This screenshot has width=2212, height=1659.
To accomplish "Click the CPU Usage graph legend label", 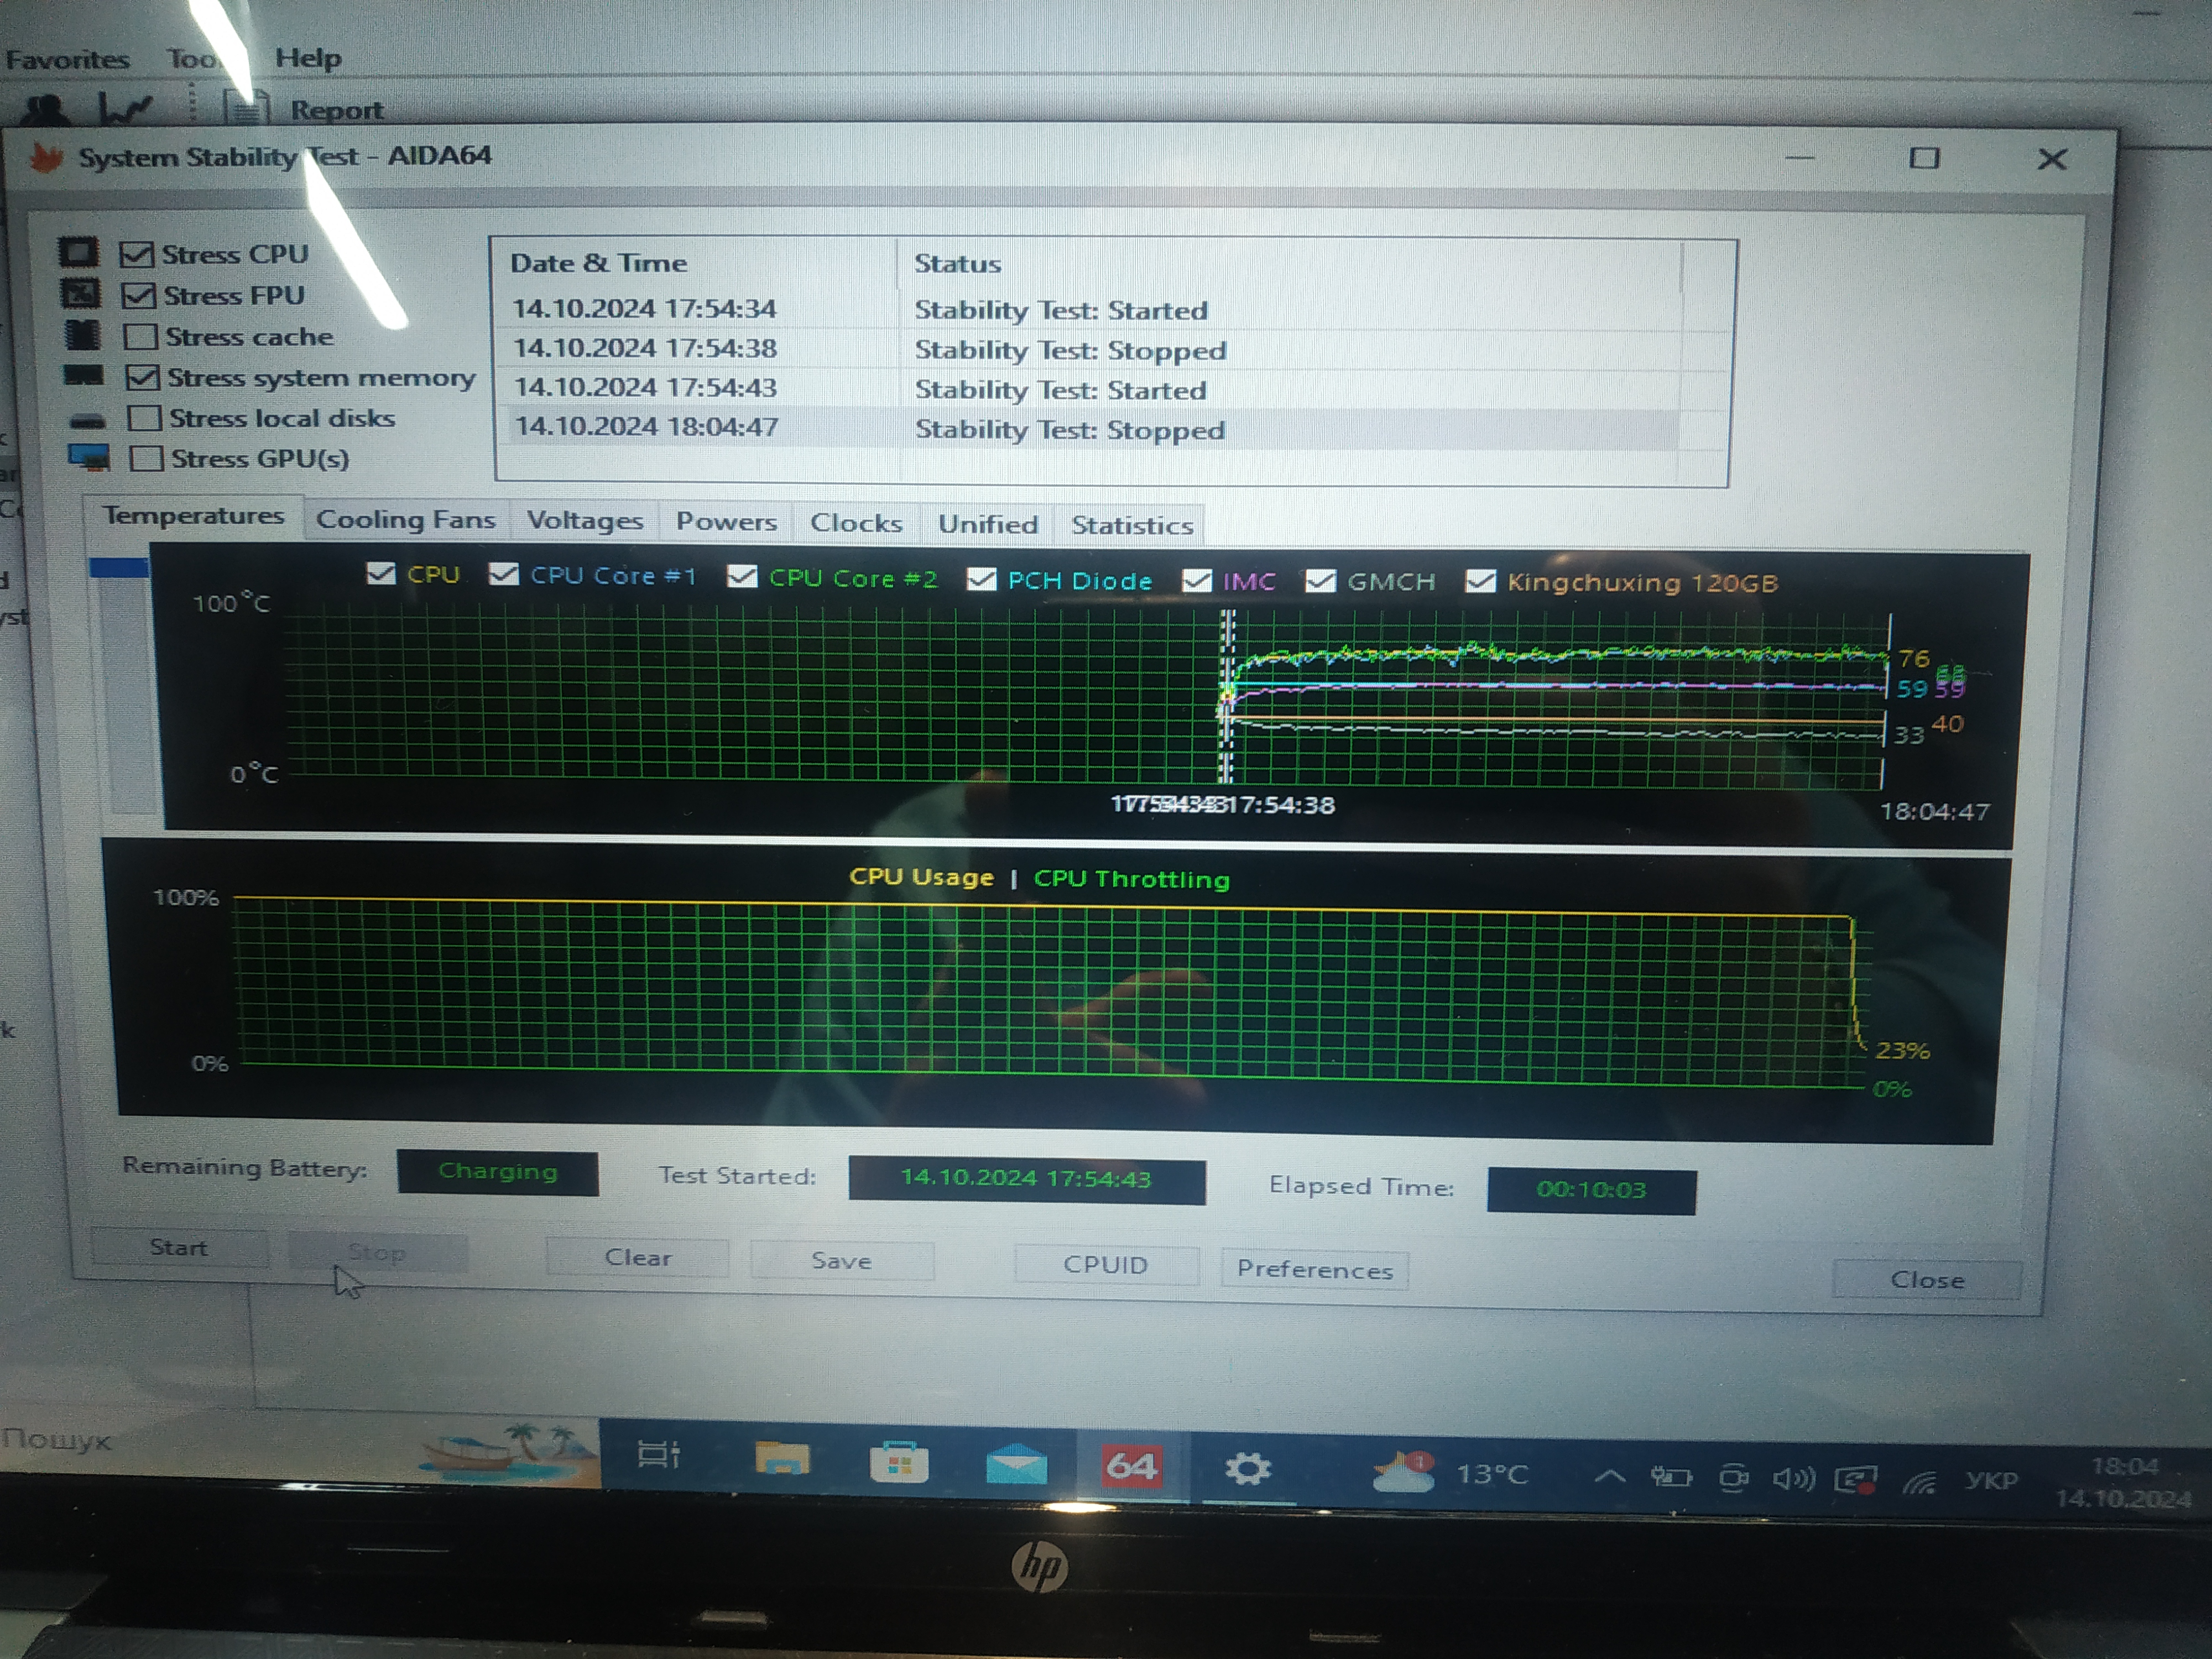I will [921, 877].
